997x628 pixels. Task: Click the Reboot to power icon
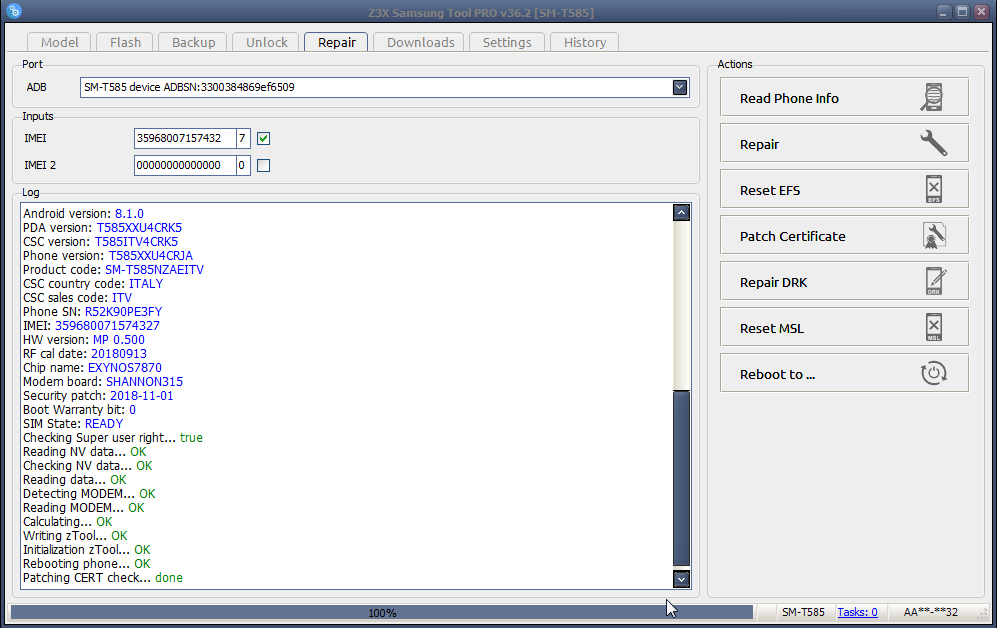pos(933,373)
